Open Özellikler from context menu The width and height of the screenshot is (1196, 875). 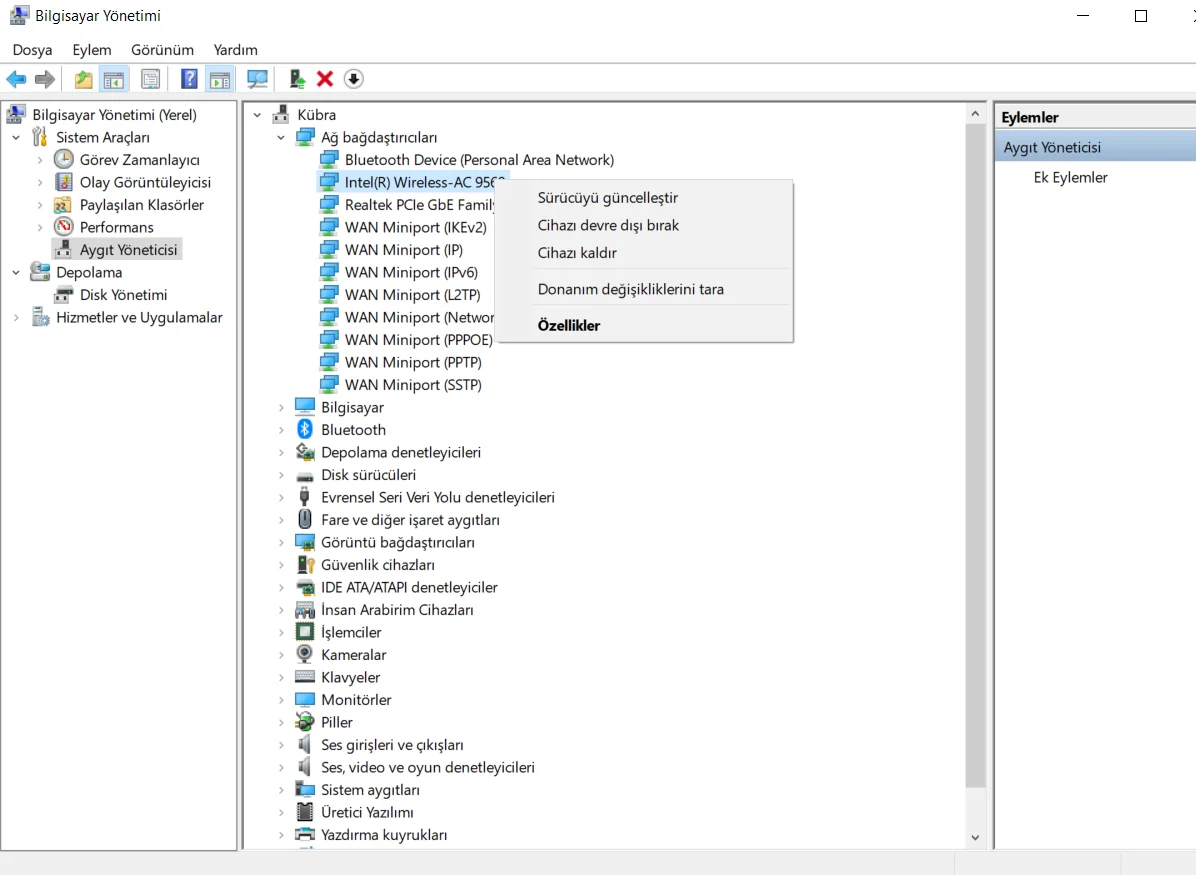[x=644, y=325]
